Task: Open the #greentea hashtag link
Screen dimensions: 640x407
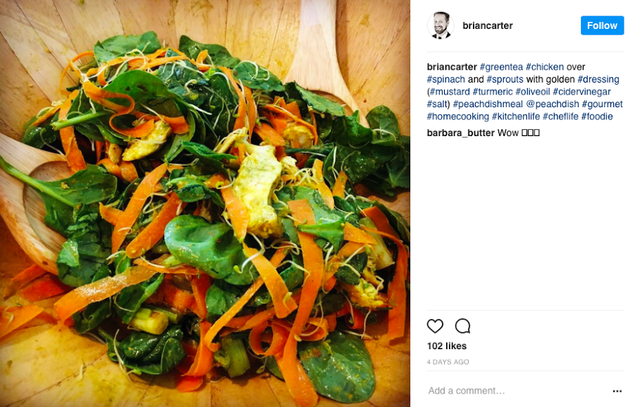Action: [501, 67]
